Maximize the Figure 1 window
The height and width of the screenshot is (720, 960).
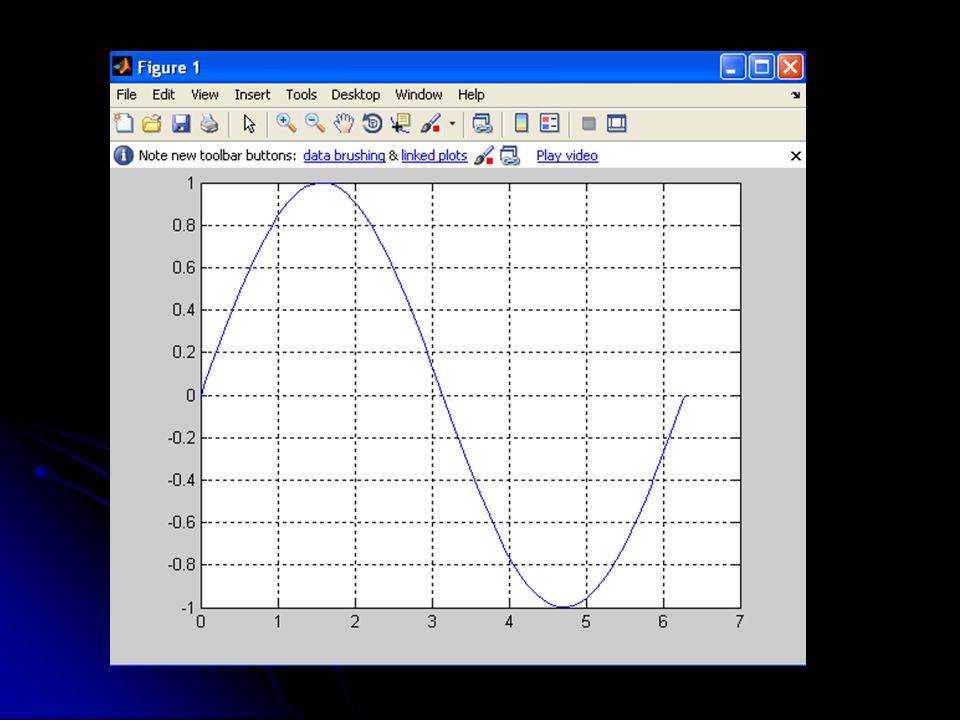point(762,67)
